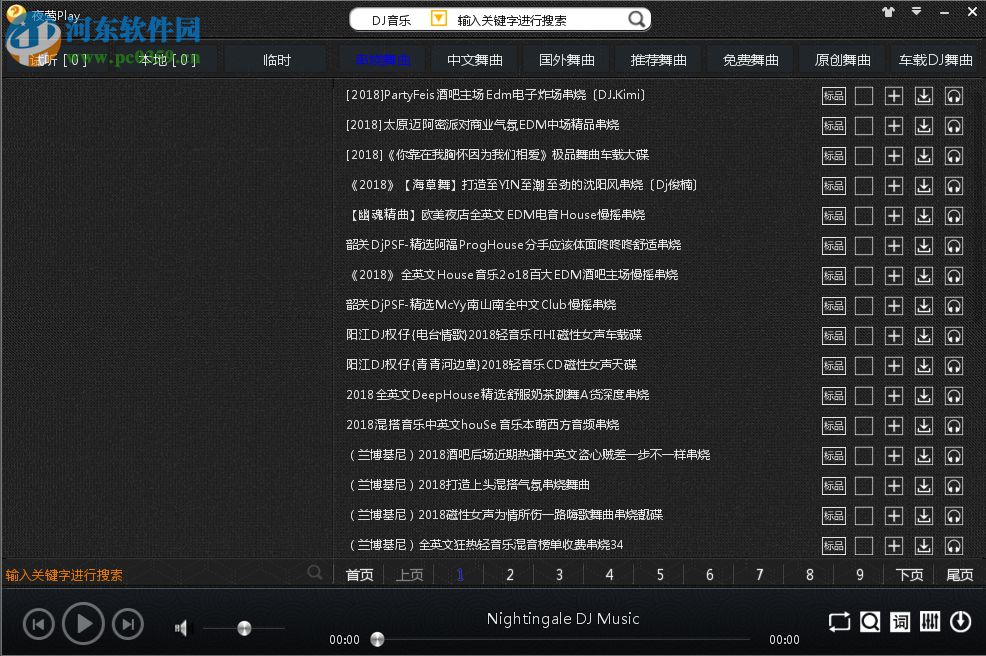Click the dropdown arrow icon beside DJ音乐

point(437,19)
